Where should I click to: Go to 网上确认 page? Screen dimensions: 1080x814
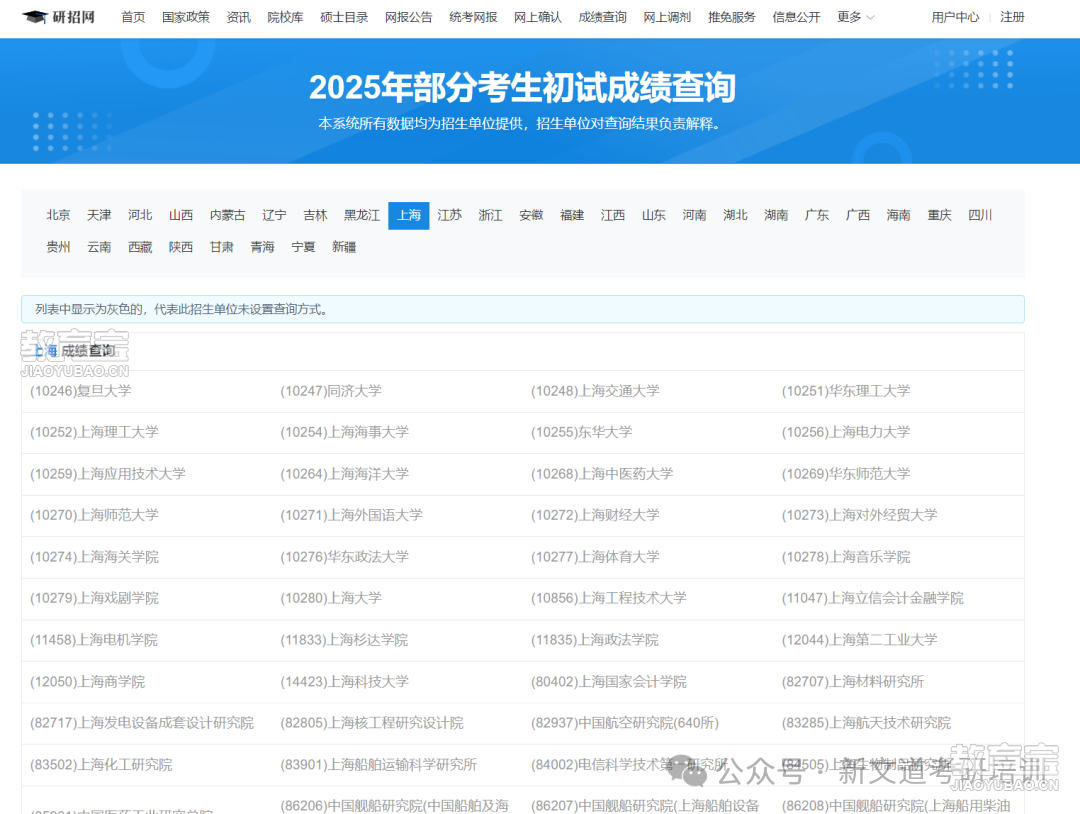click(x=538, y=17)
